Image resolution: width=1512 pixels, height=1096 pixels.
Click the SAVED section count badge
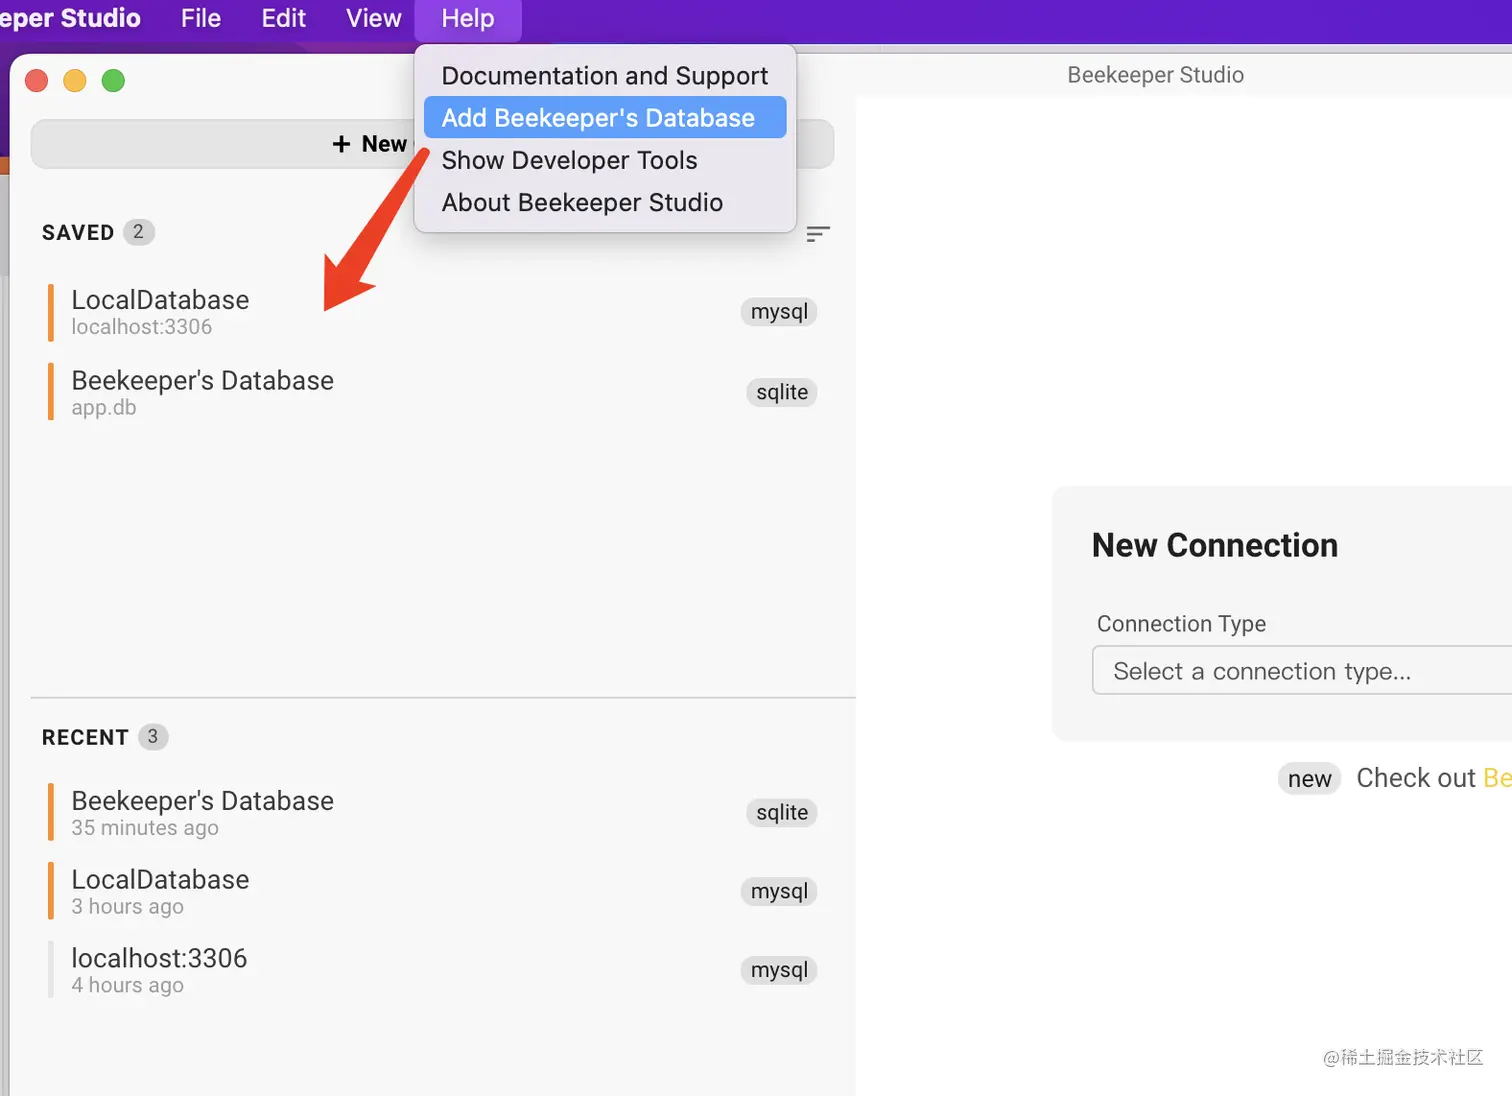(138, 232)
